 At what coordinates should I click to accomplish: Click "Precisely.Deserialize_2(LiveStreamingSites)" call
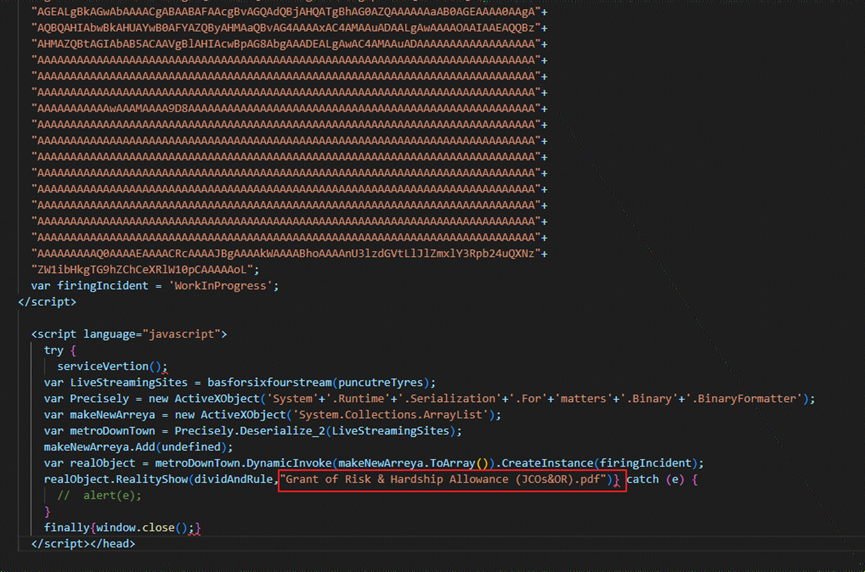coord(315,431)
